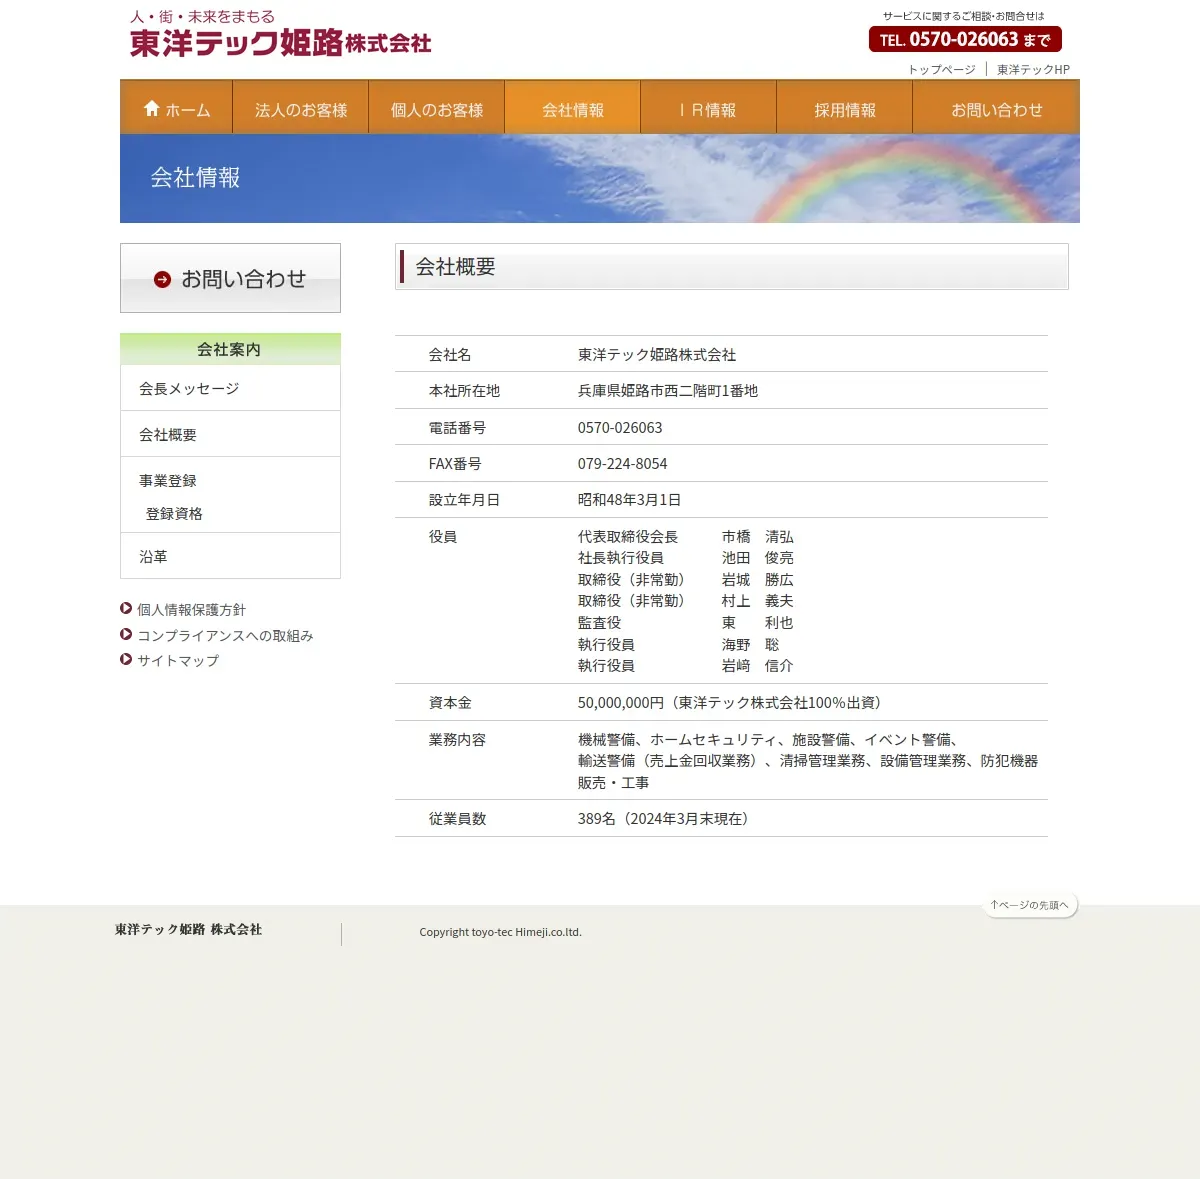
Task: Click the ページの先頭へ back-to-top button
Action: [x=1030, y=905]
